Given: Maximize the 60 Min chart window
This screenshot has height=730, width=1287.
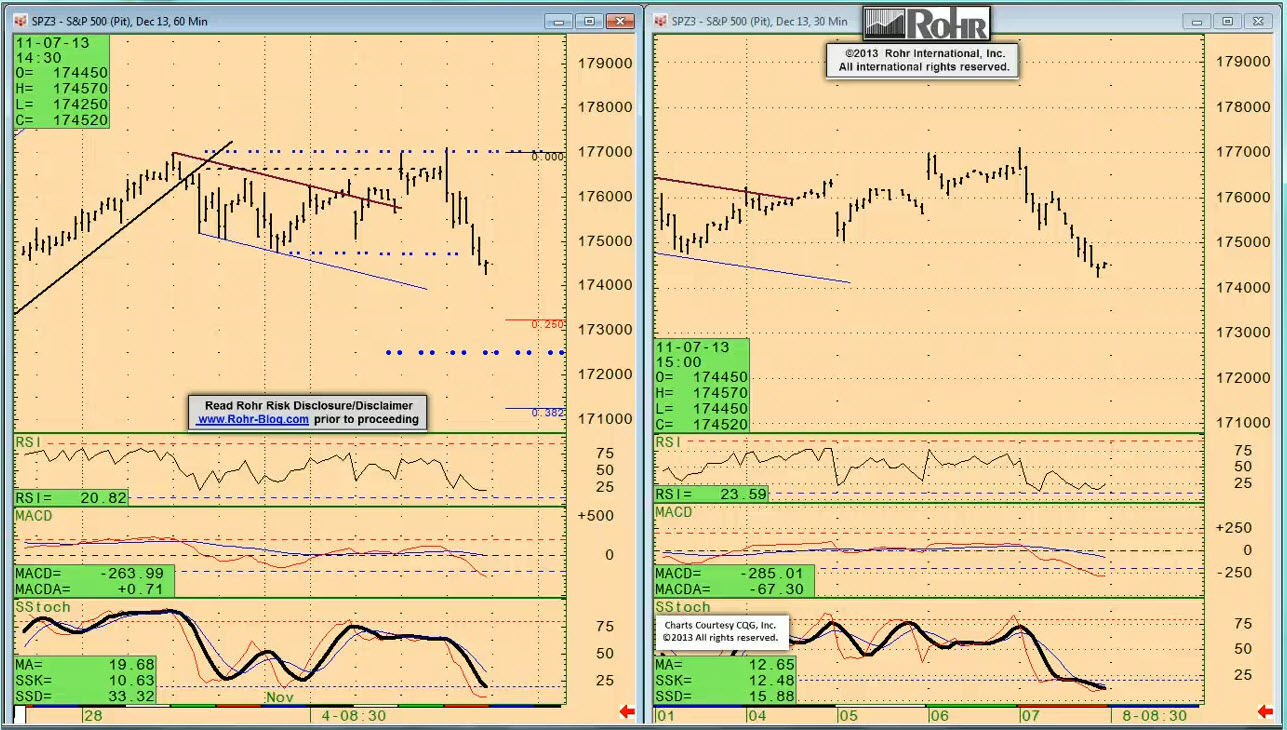Looking at the screenshot, I should click(x=590, y=21).
